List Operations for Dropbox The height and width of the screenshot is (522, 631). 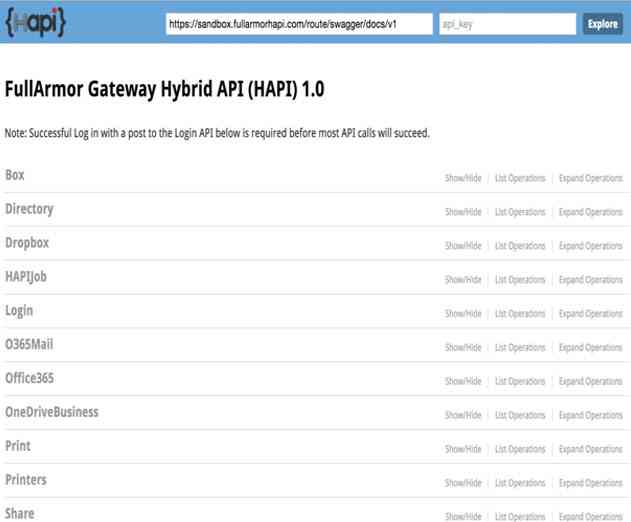coord(520,246)
